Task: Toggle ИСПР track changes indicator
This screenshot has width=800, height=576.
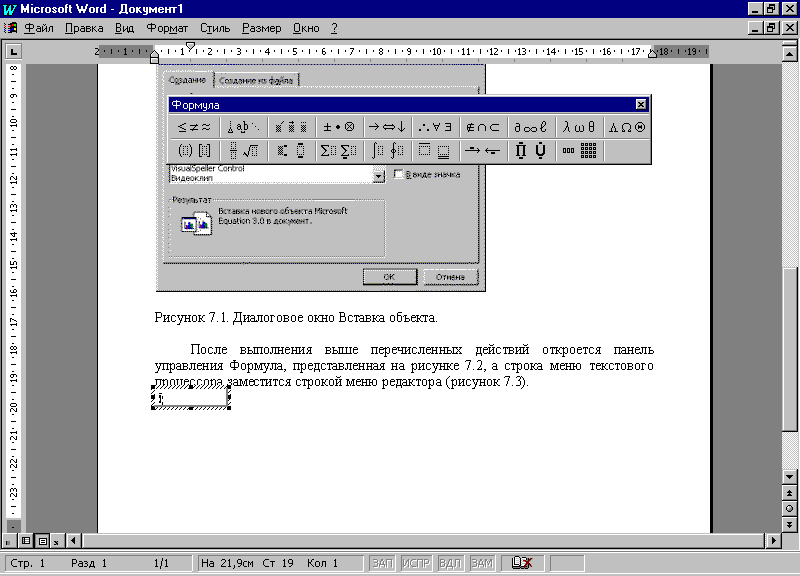Action: 416,563
